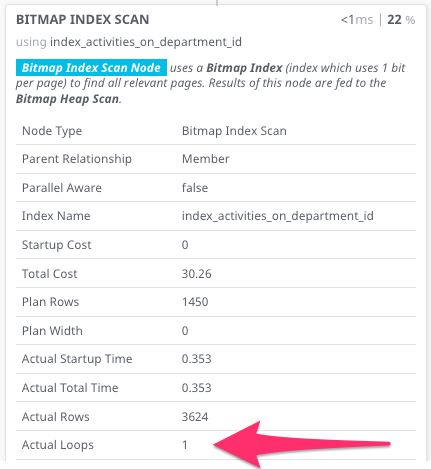Screen dimensions: 431x469
Task: Click the Actual Startup Time value
Action: [196, 359]
